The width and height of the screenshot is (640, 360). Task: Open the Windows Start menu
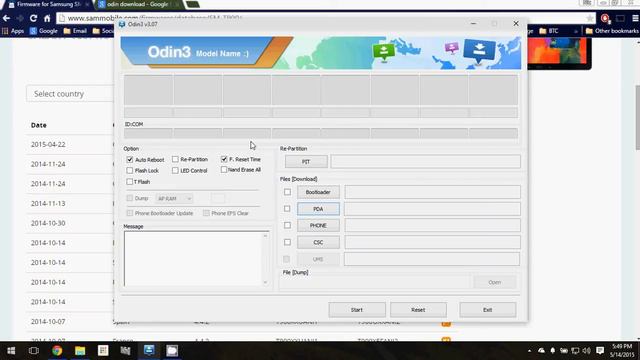tap(11, 351)
